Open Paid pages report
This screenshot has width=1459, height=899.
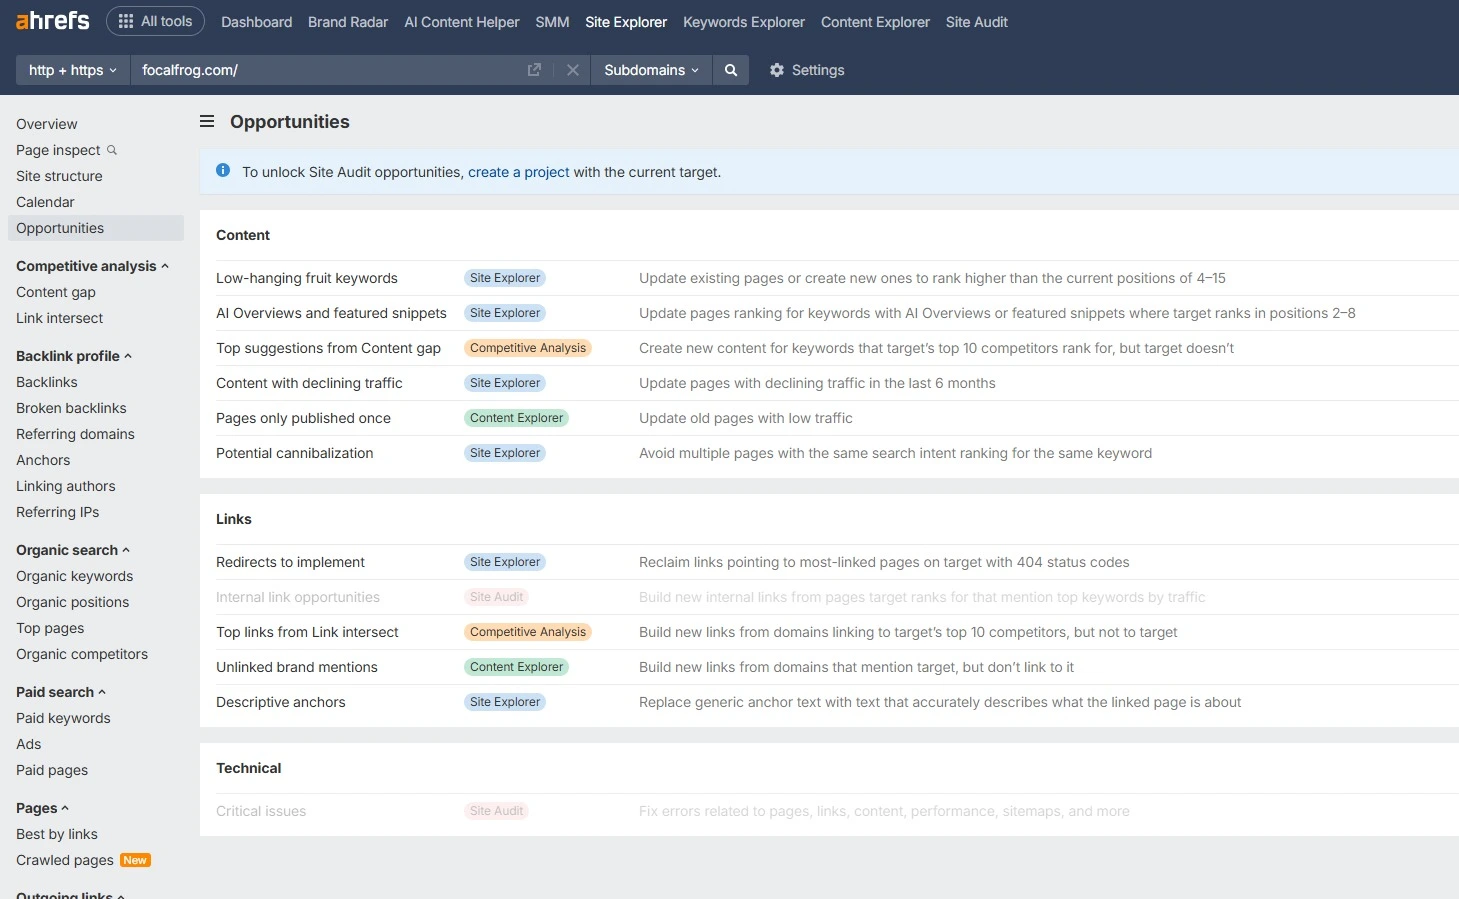point(52,770)
